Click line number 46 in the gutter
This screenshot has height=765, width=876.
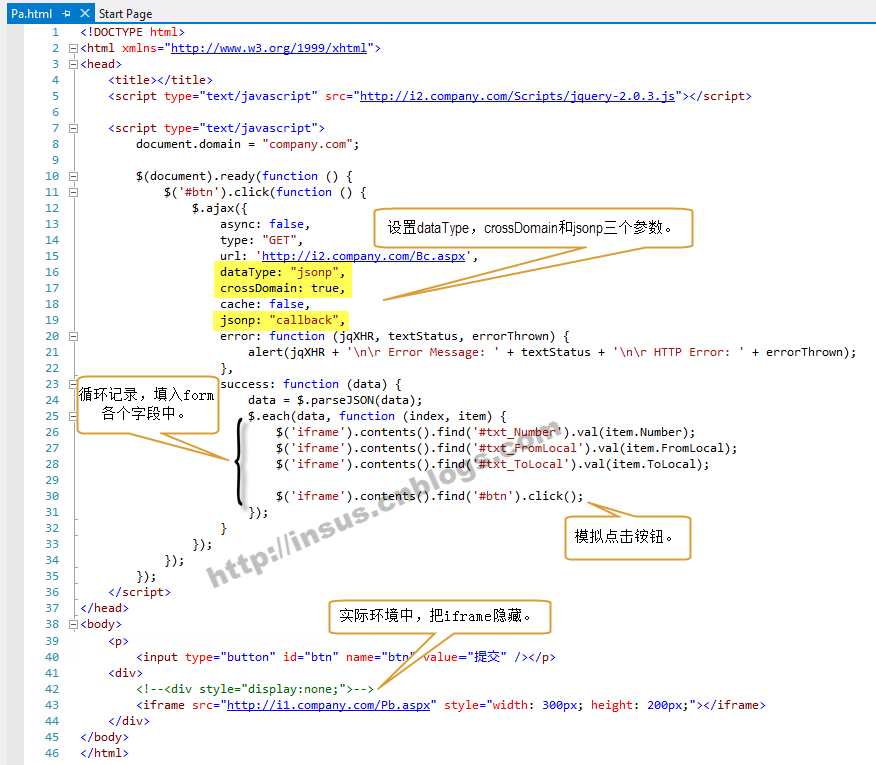[52, 753]
